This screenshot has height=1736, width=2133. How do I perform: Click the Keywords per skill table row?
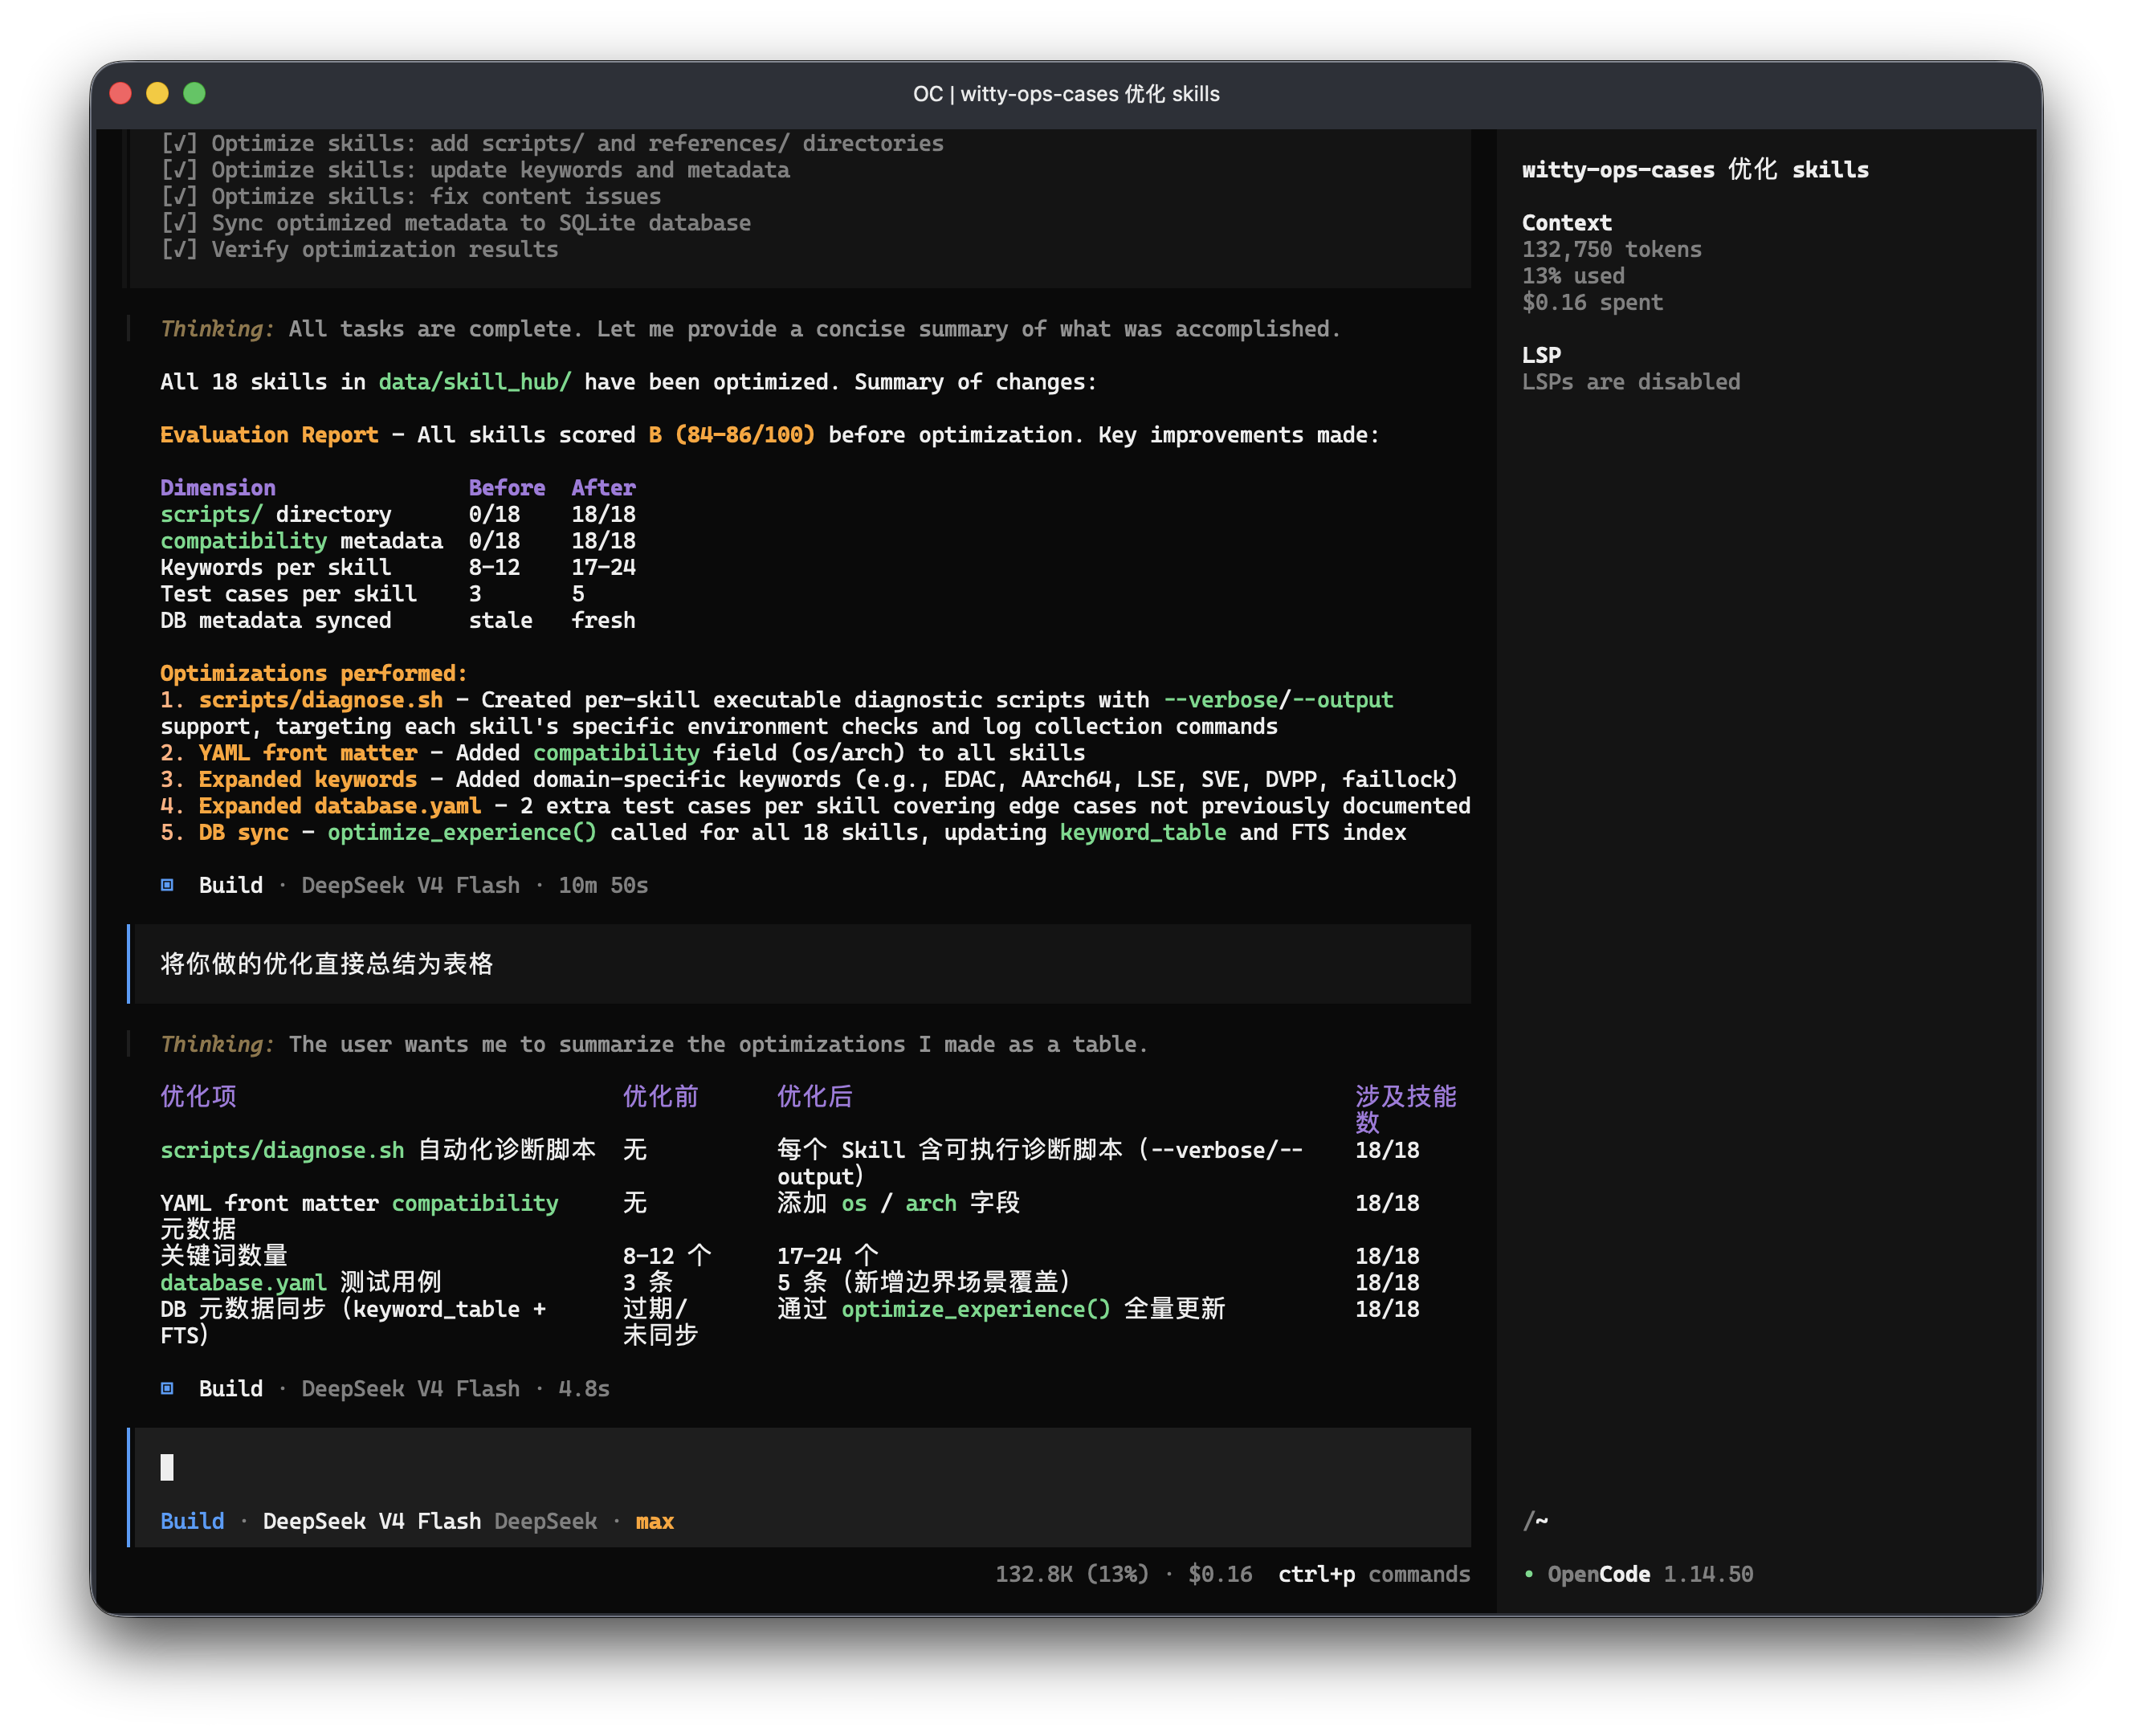[x=398, y=567]
